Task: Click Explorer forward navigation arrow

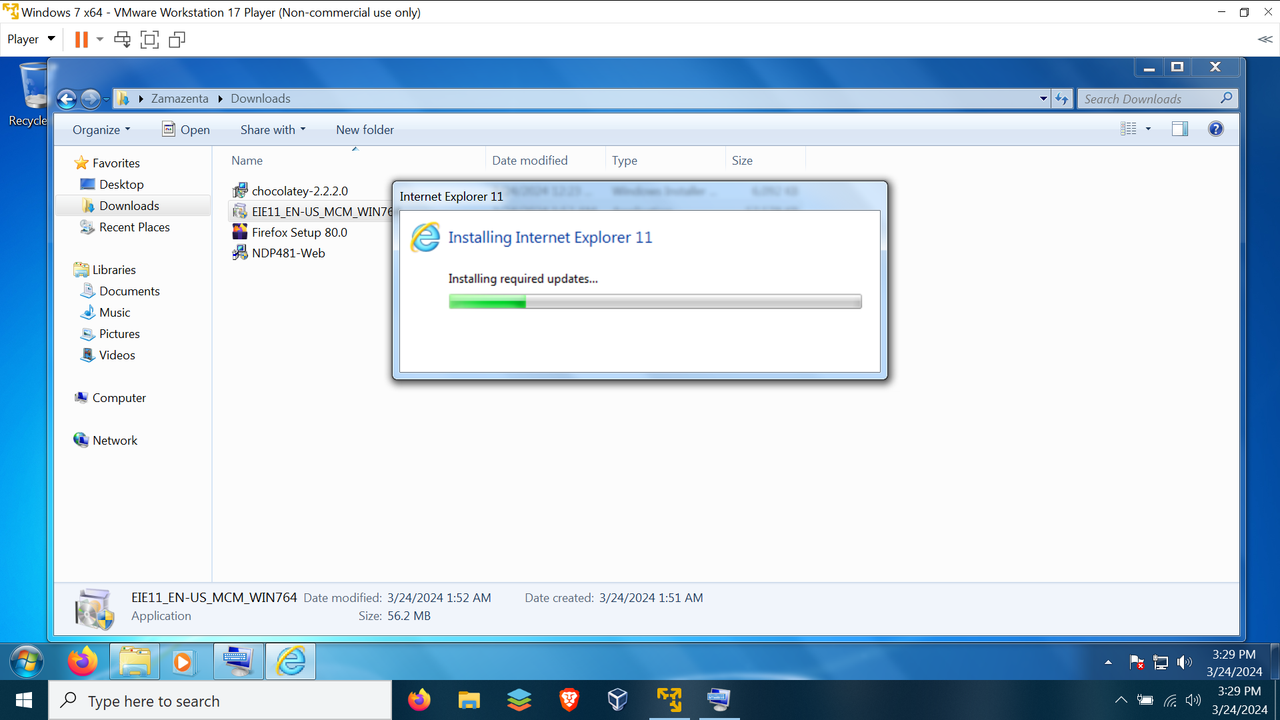Action: point(90,99)
